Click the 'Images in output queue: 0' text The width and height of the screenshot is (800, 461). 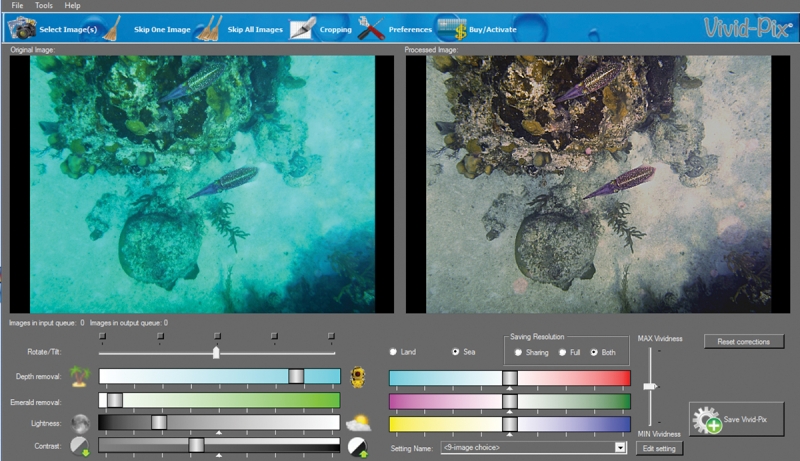[x=129, y=323]
